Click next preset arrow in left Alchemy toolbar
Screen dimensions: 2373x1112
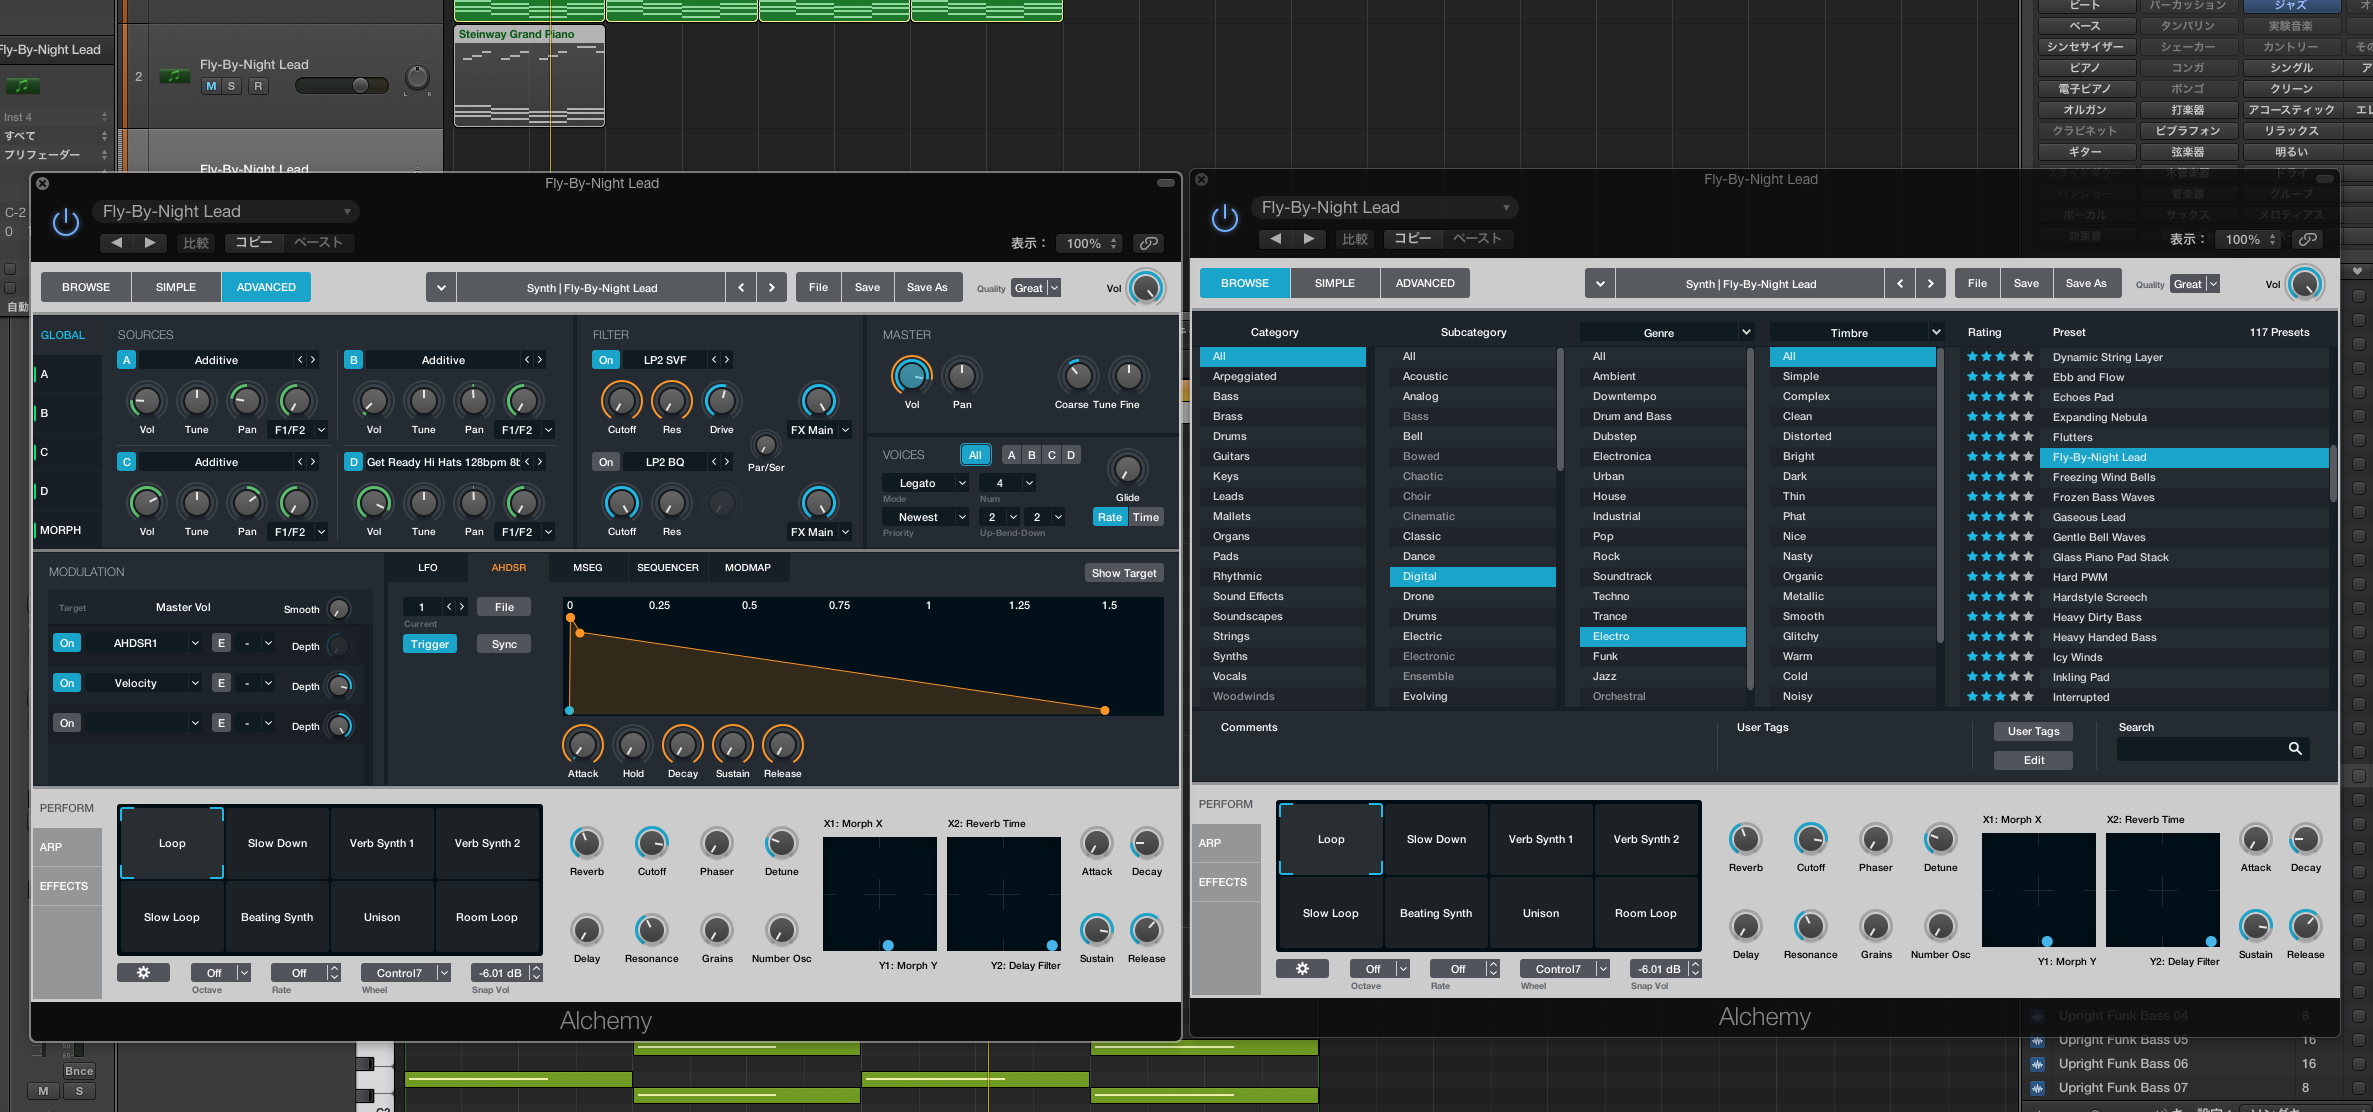coord(771,287)
